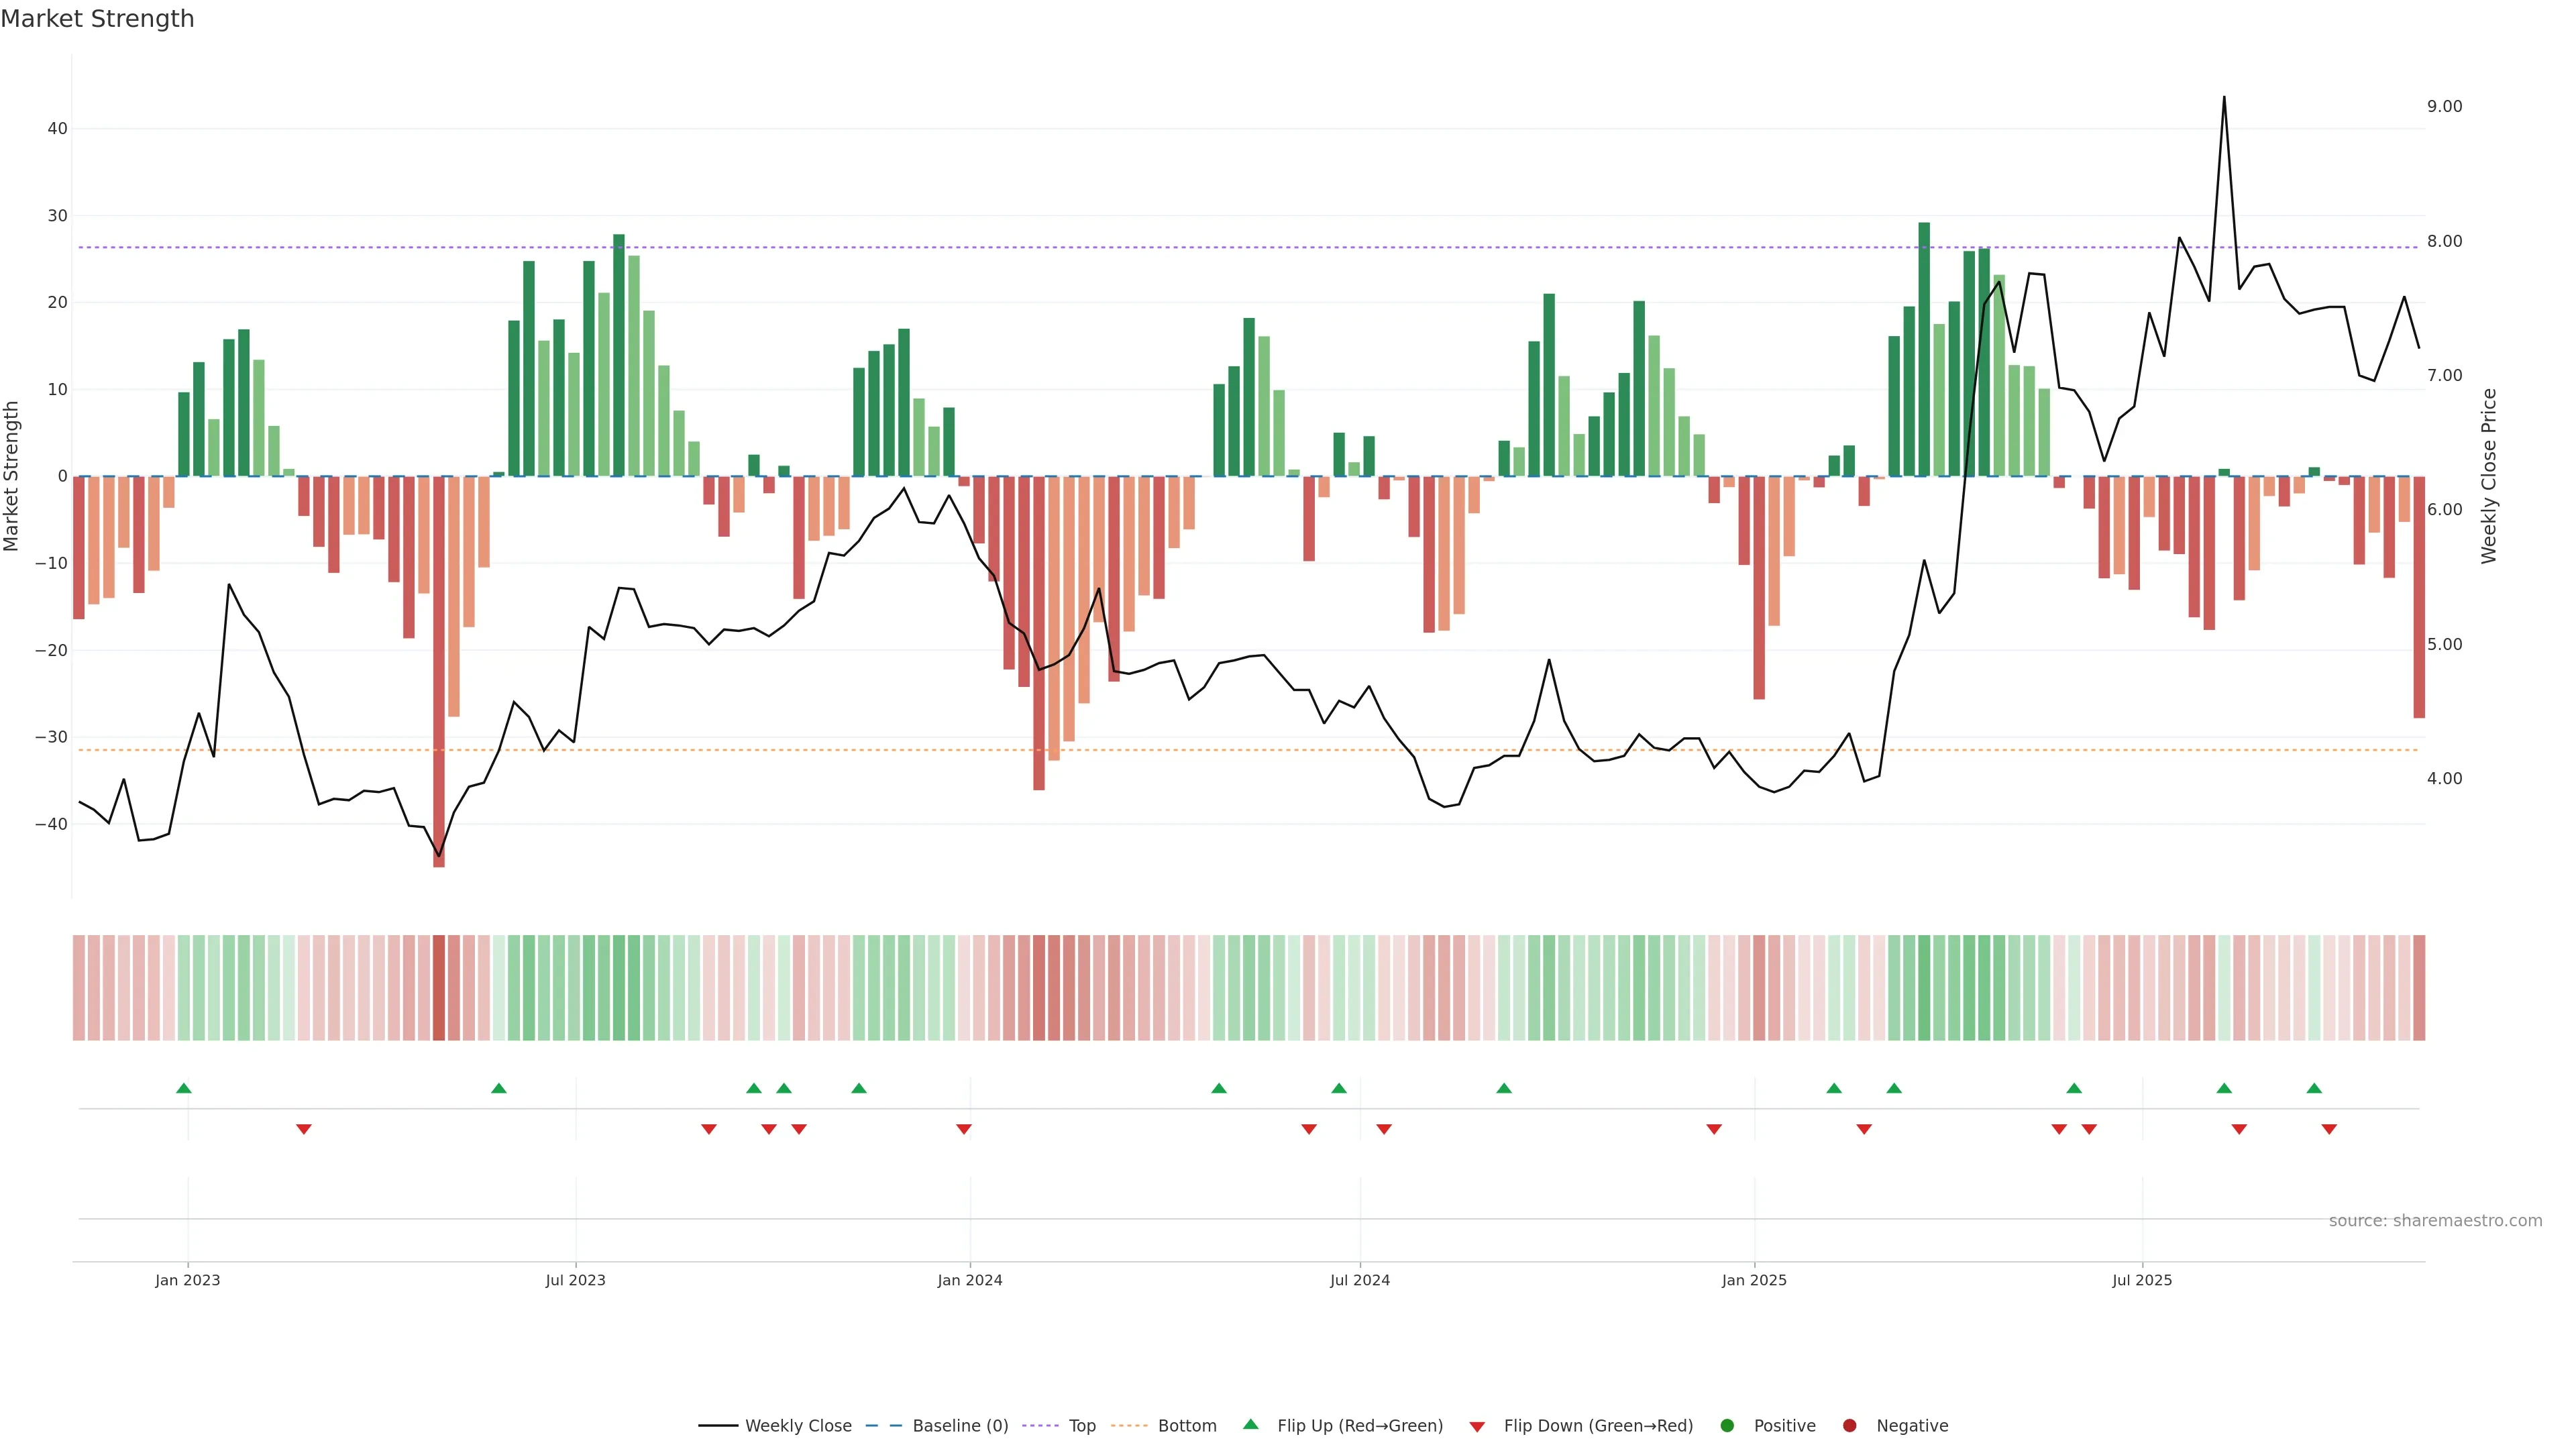Click the tallest red bar near minus 45

pyautogui.click(x=439, y=670)
